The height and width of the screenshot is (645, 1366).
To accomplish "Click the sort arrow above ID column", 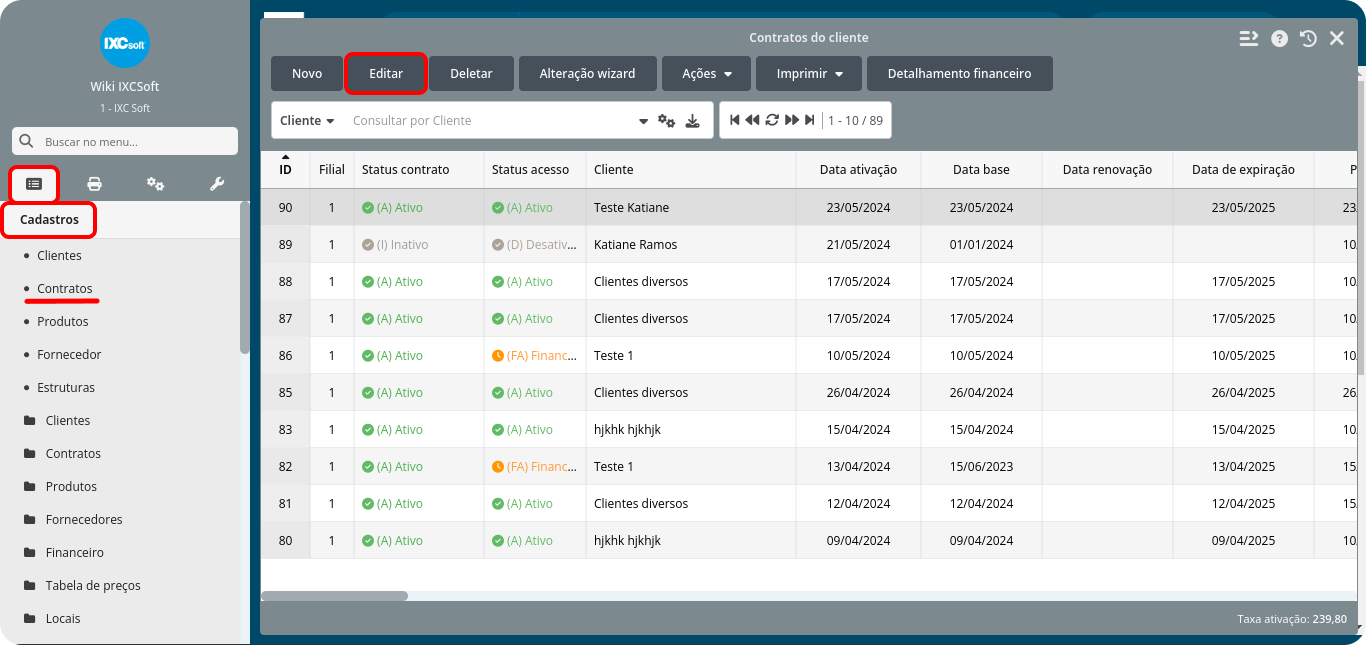I will pyautogui.click(x=285, y=158).
